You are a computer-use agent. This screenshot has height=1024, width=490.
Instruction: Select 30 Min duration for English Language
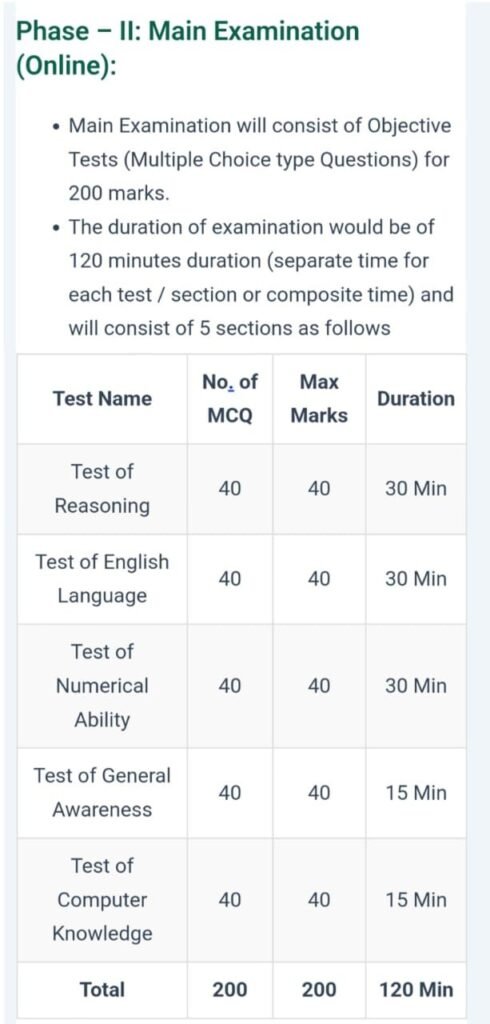pyautogui.click(x=416, y=579)
